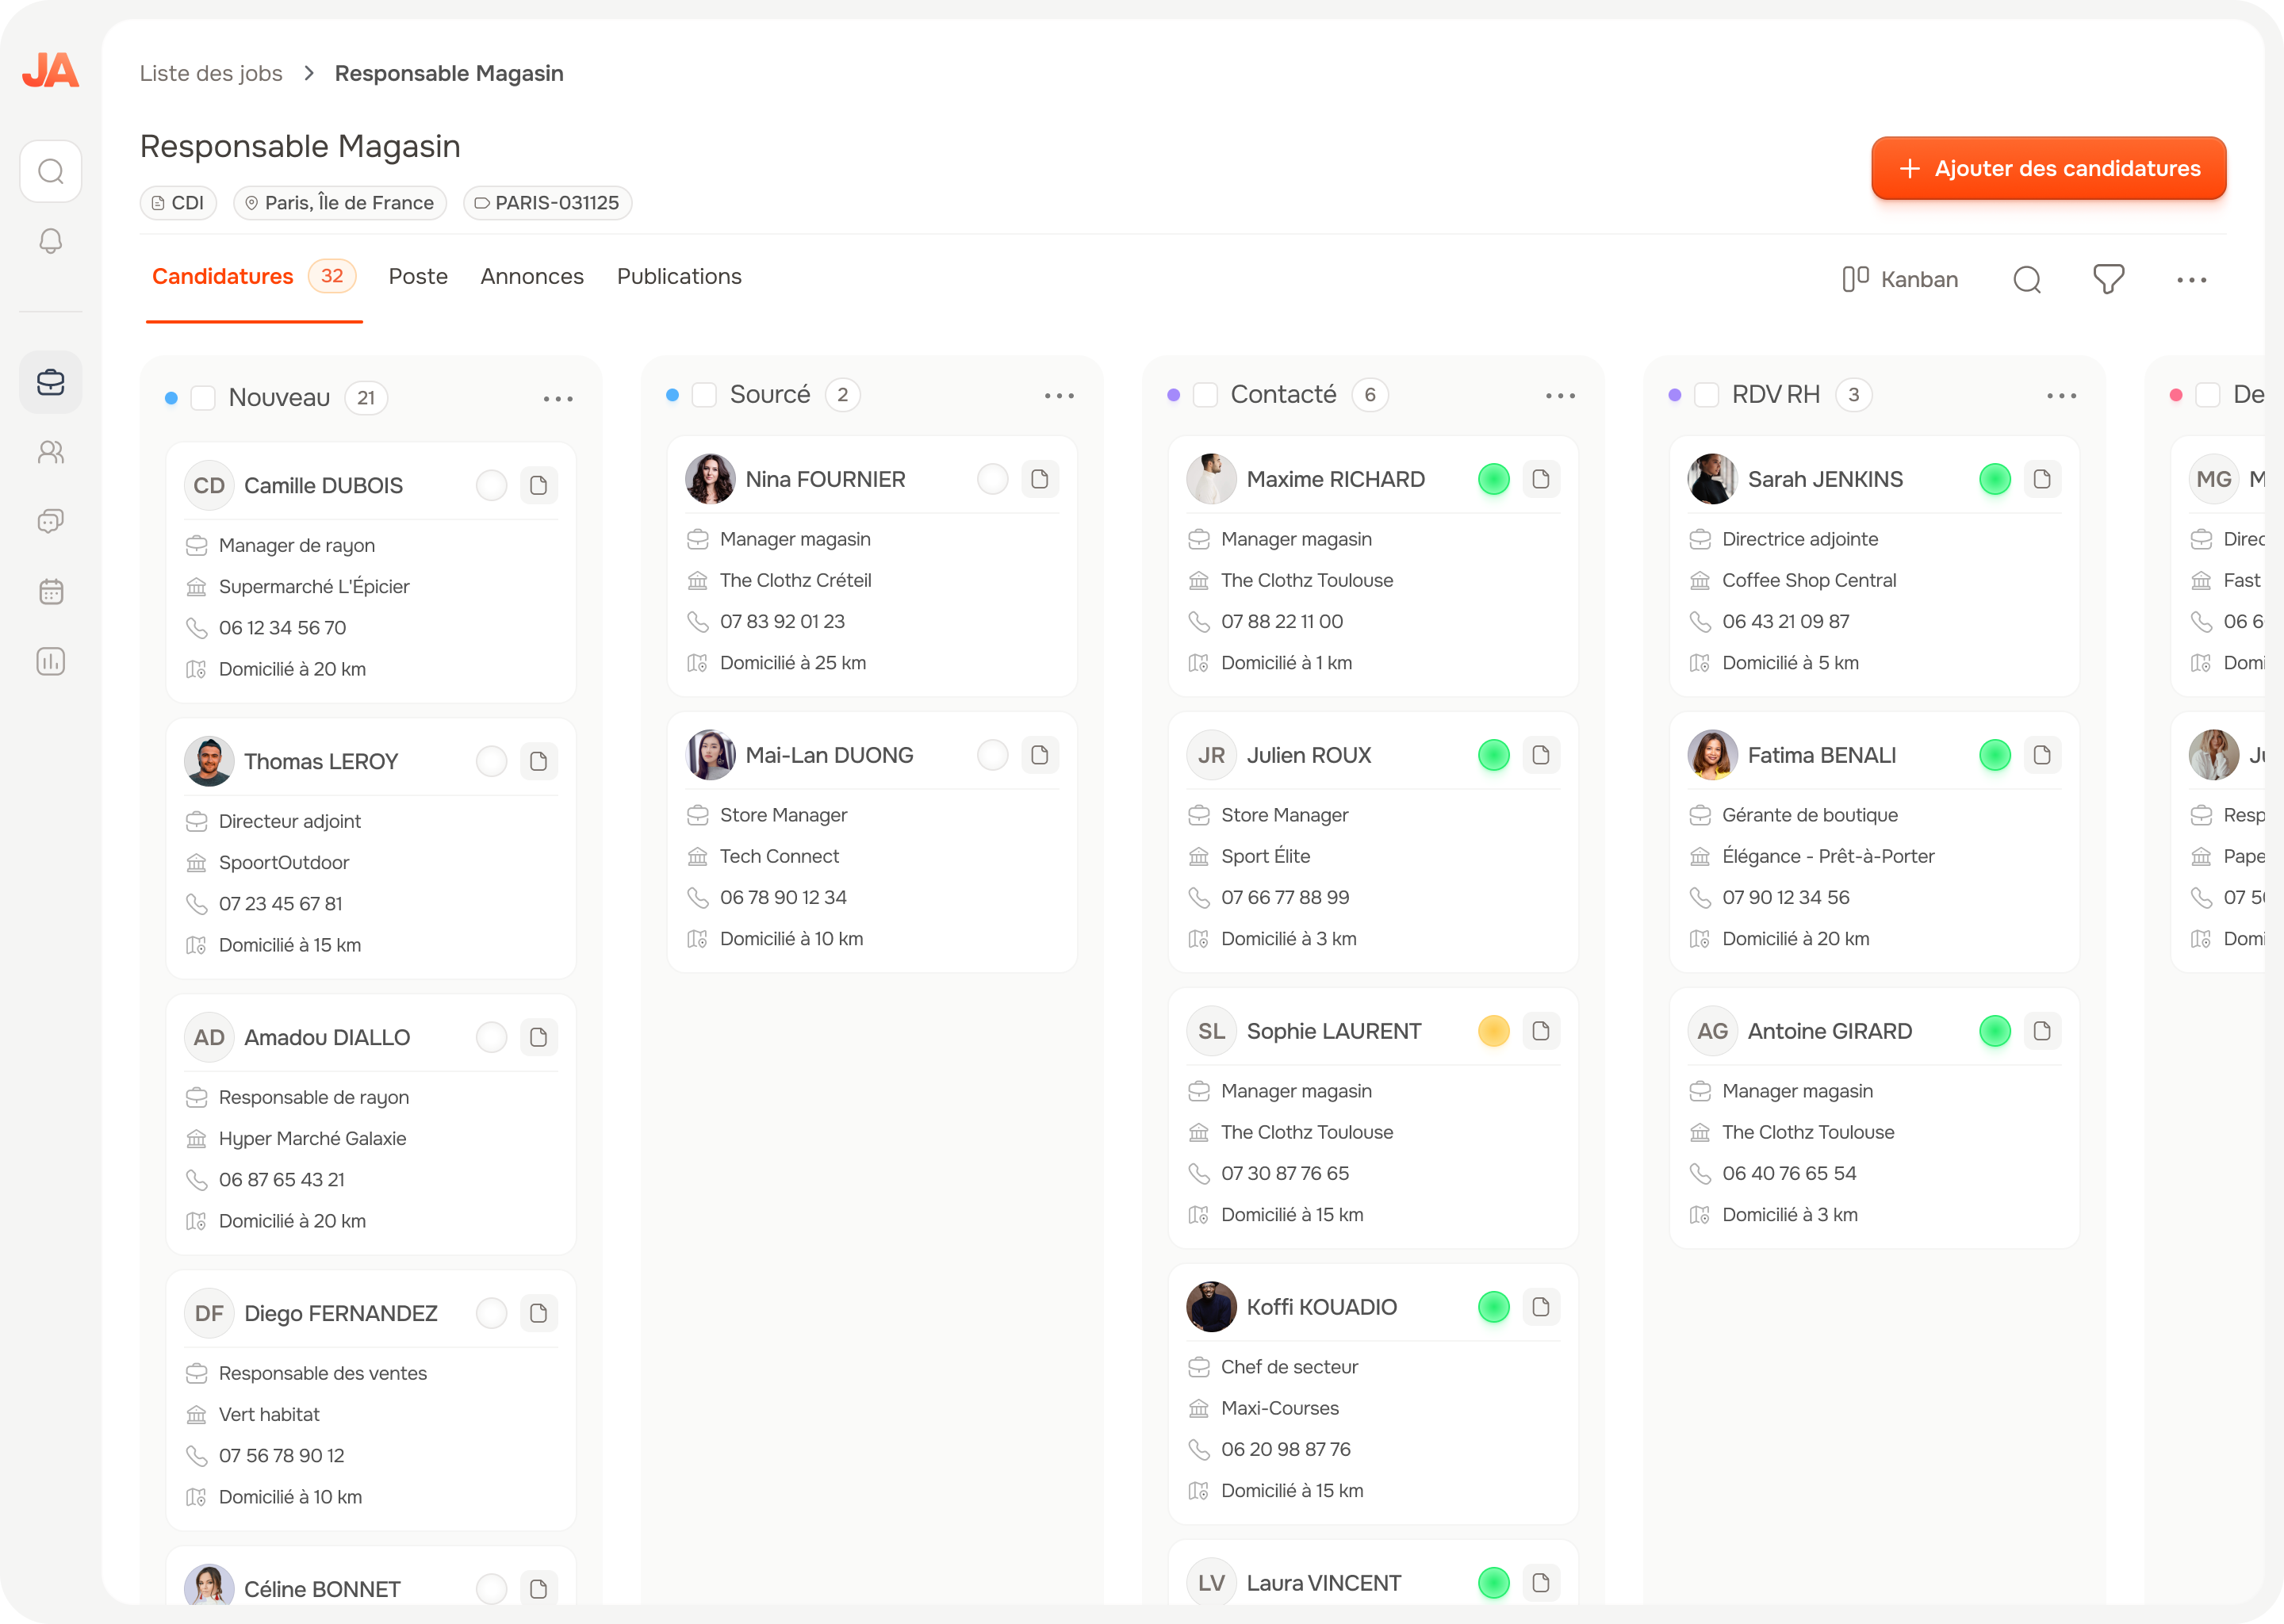2284x1624 pixels.
Task: Open the RDV RH column more options menu
Action: [2062, 396]
